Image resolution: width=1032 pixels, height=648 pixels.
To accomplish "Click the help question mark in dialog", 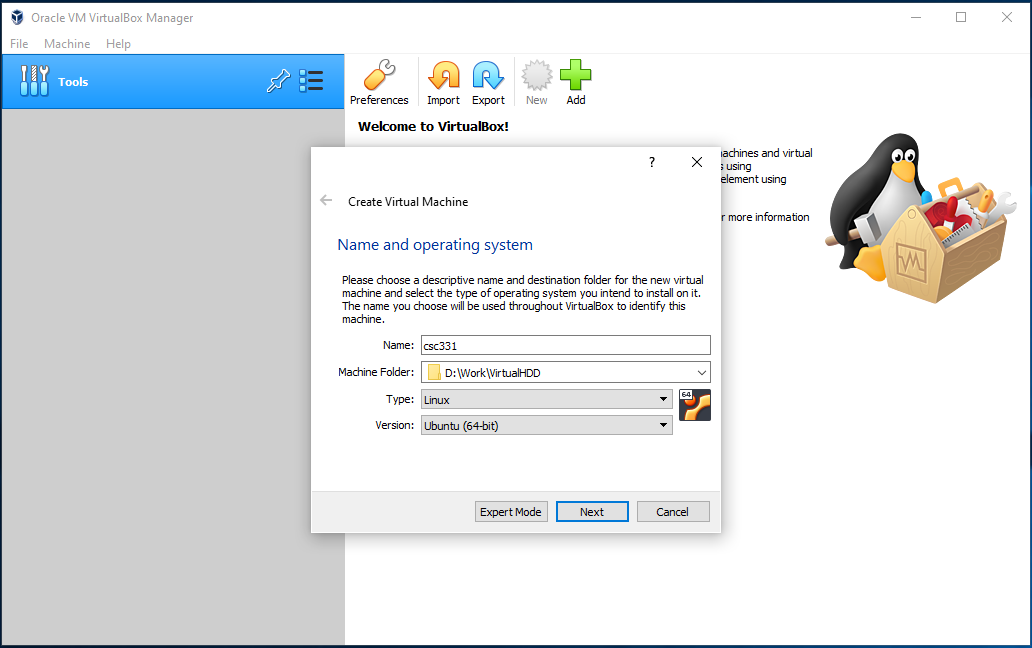I will [652, 162].
